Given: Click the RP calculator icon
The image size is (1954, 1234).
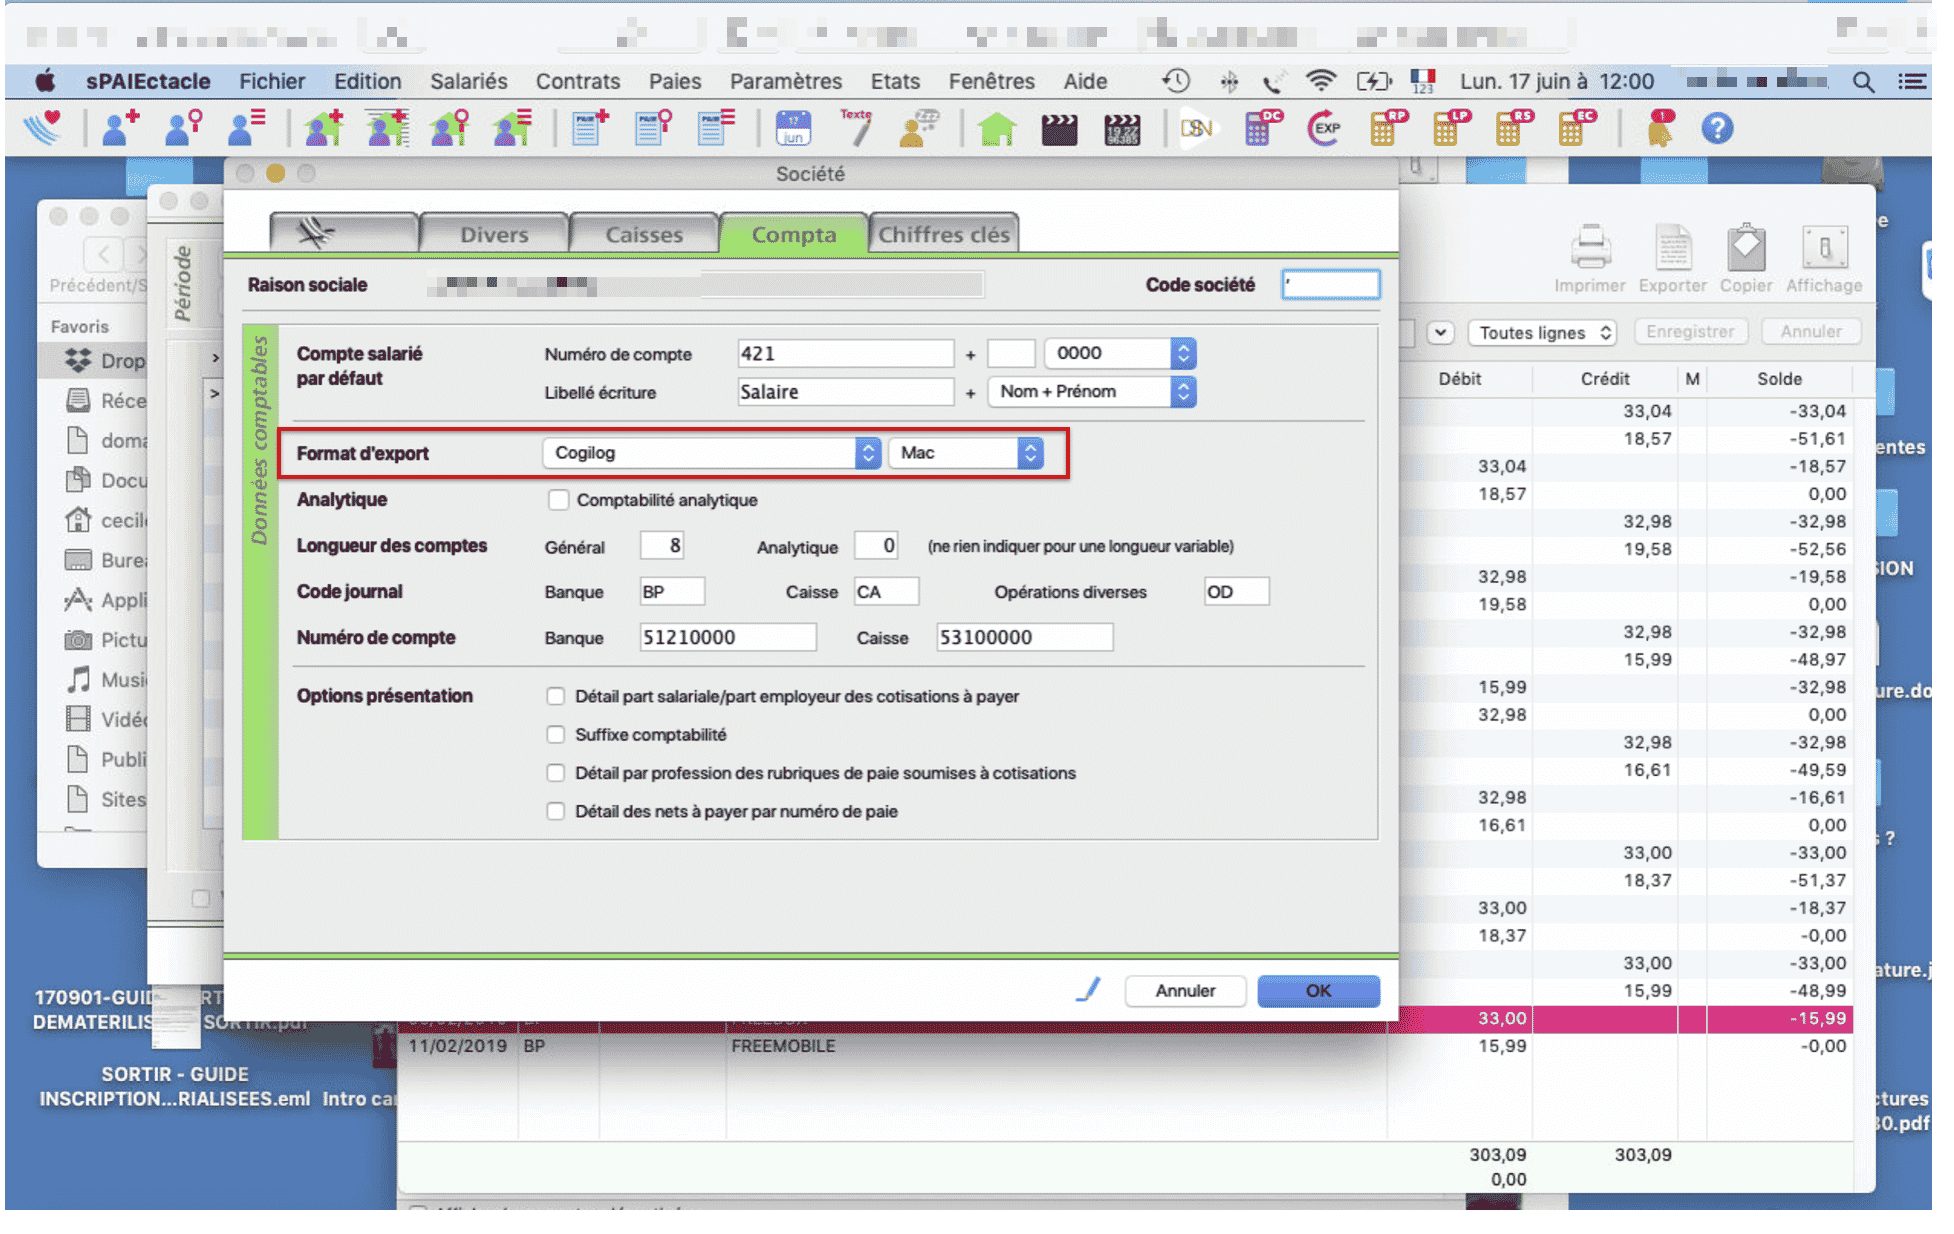Looking at the screenshot, I should click(x=1387, y=128).
